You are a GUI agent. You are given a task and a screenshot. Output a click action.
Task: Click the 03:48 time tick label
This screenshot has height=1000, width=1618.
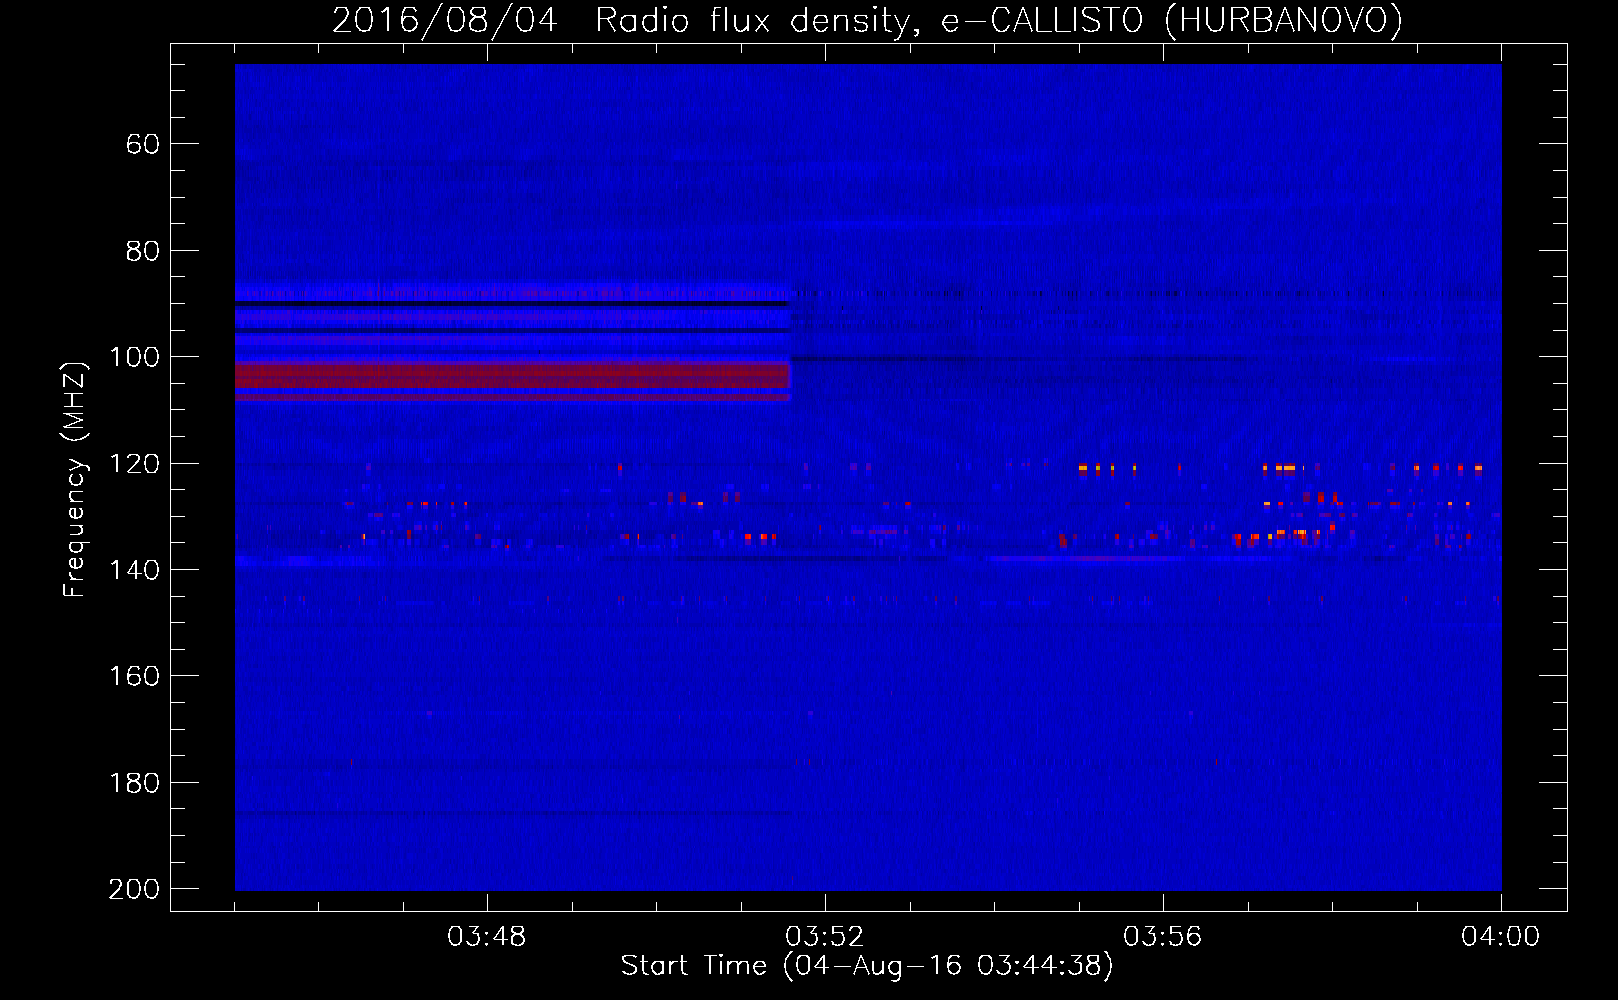click(x=487, y=937)
